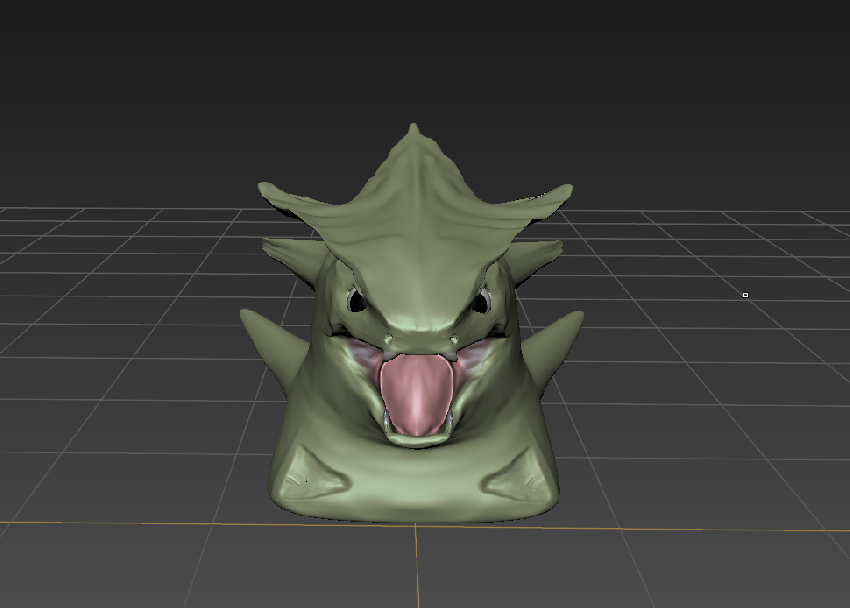The image size is (850, 608).
Task: Click the lower lip below the tongue
Action: point(416,438)
